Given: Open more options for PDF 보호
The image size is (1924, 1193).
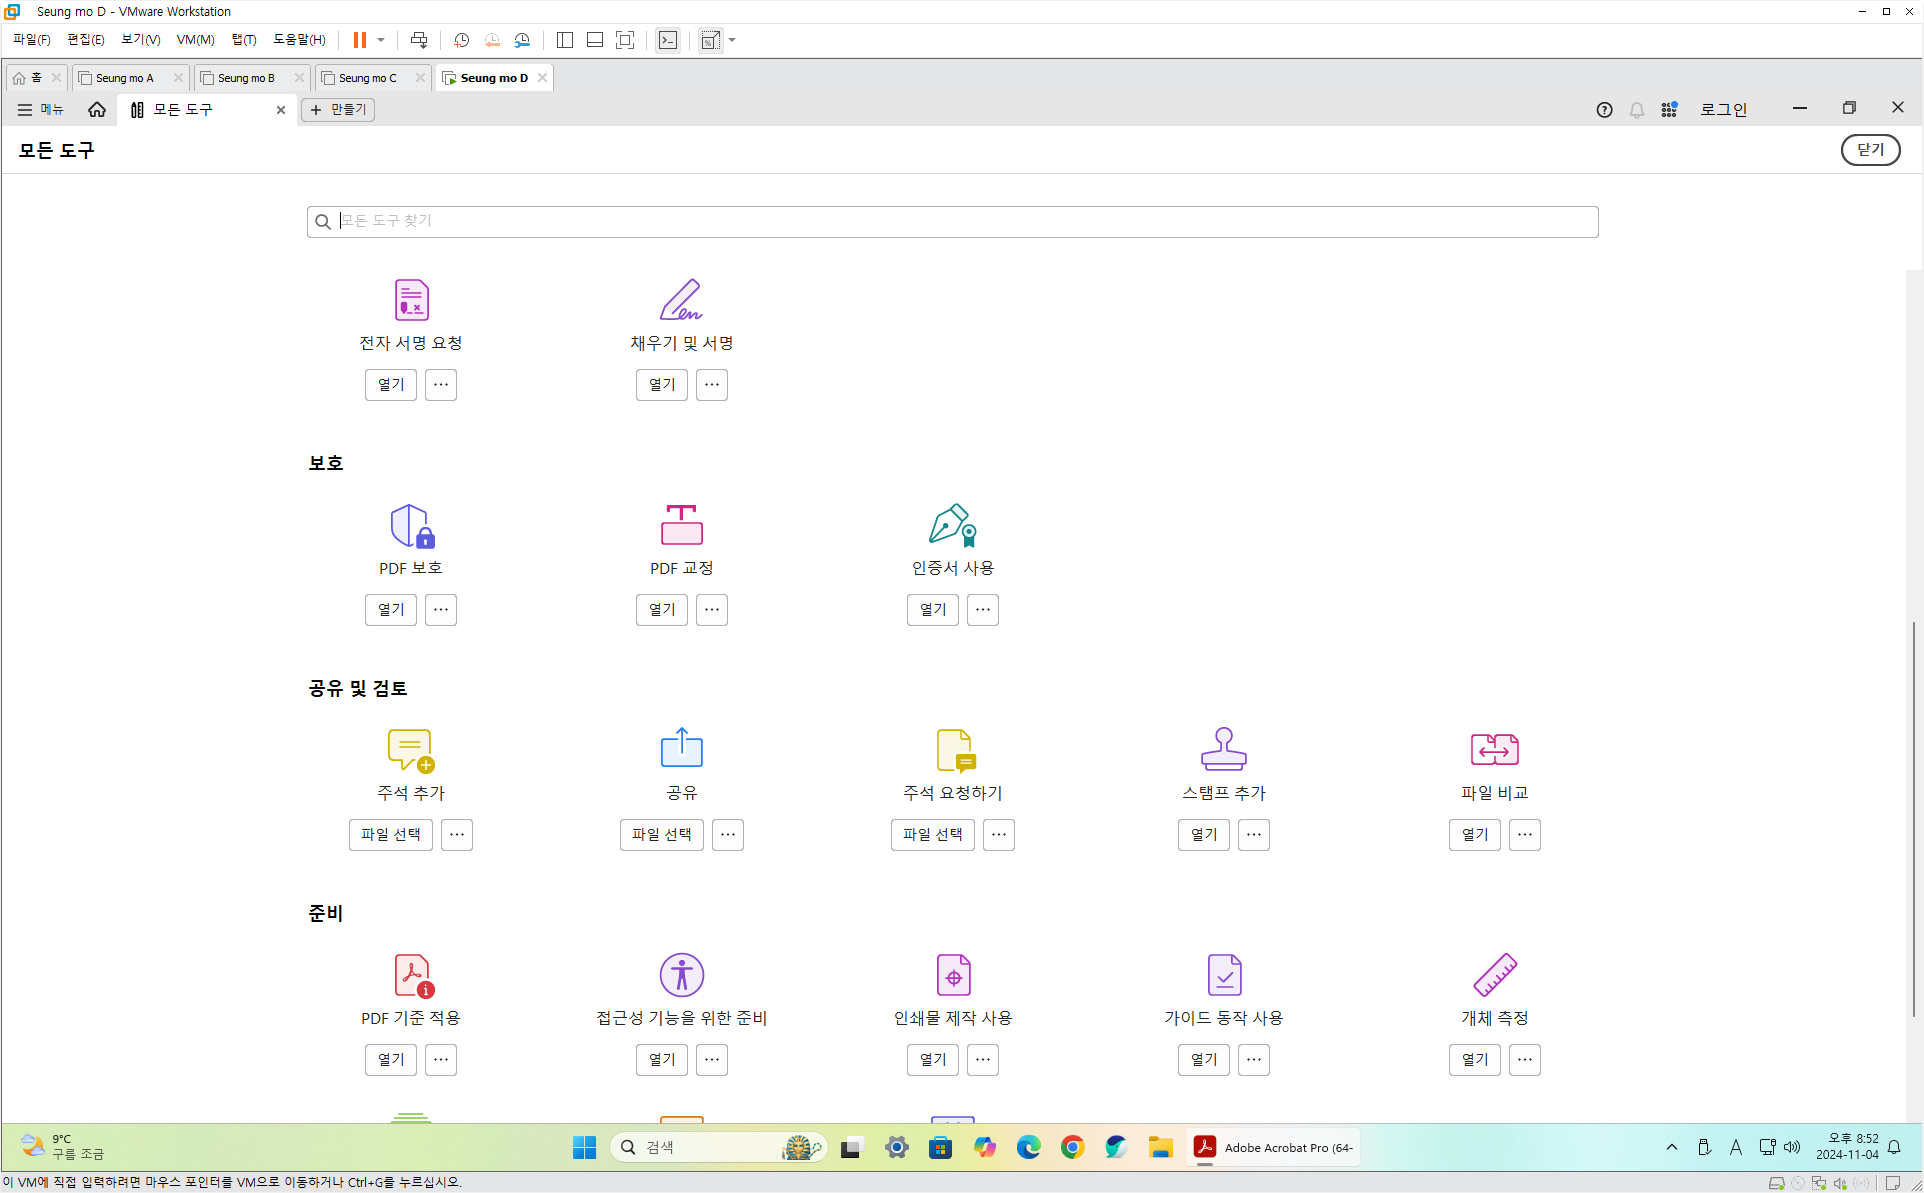Looking at the screenshot, I should coord(441,609).
